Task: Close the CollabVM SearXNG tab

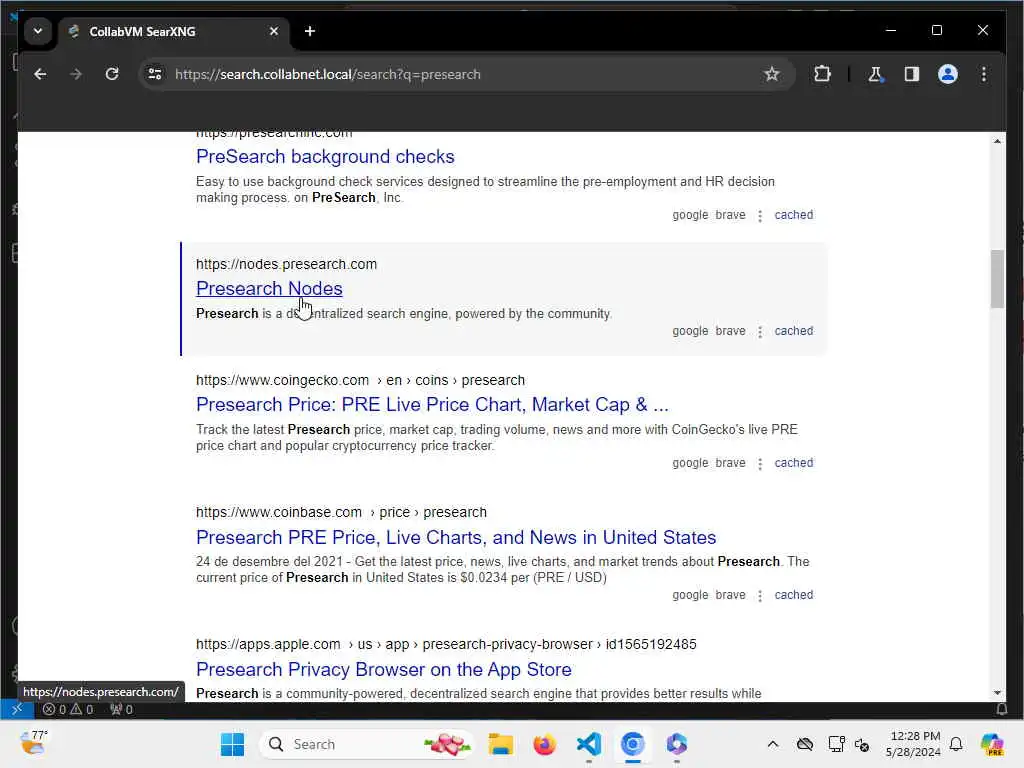Action: (274, 31)
